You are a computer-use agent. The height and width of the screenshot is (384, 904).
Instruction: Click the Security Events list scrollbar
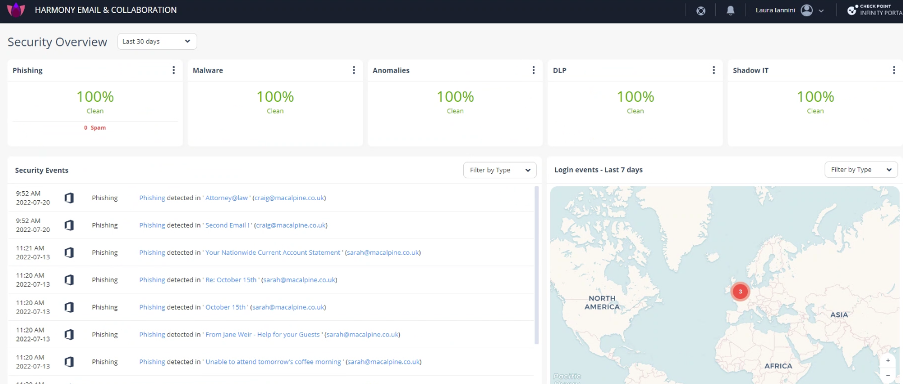point(537,265)
